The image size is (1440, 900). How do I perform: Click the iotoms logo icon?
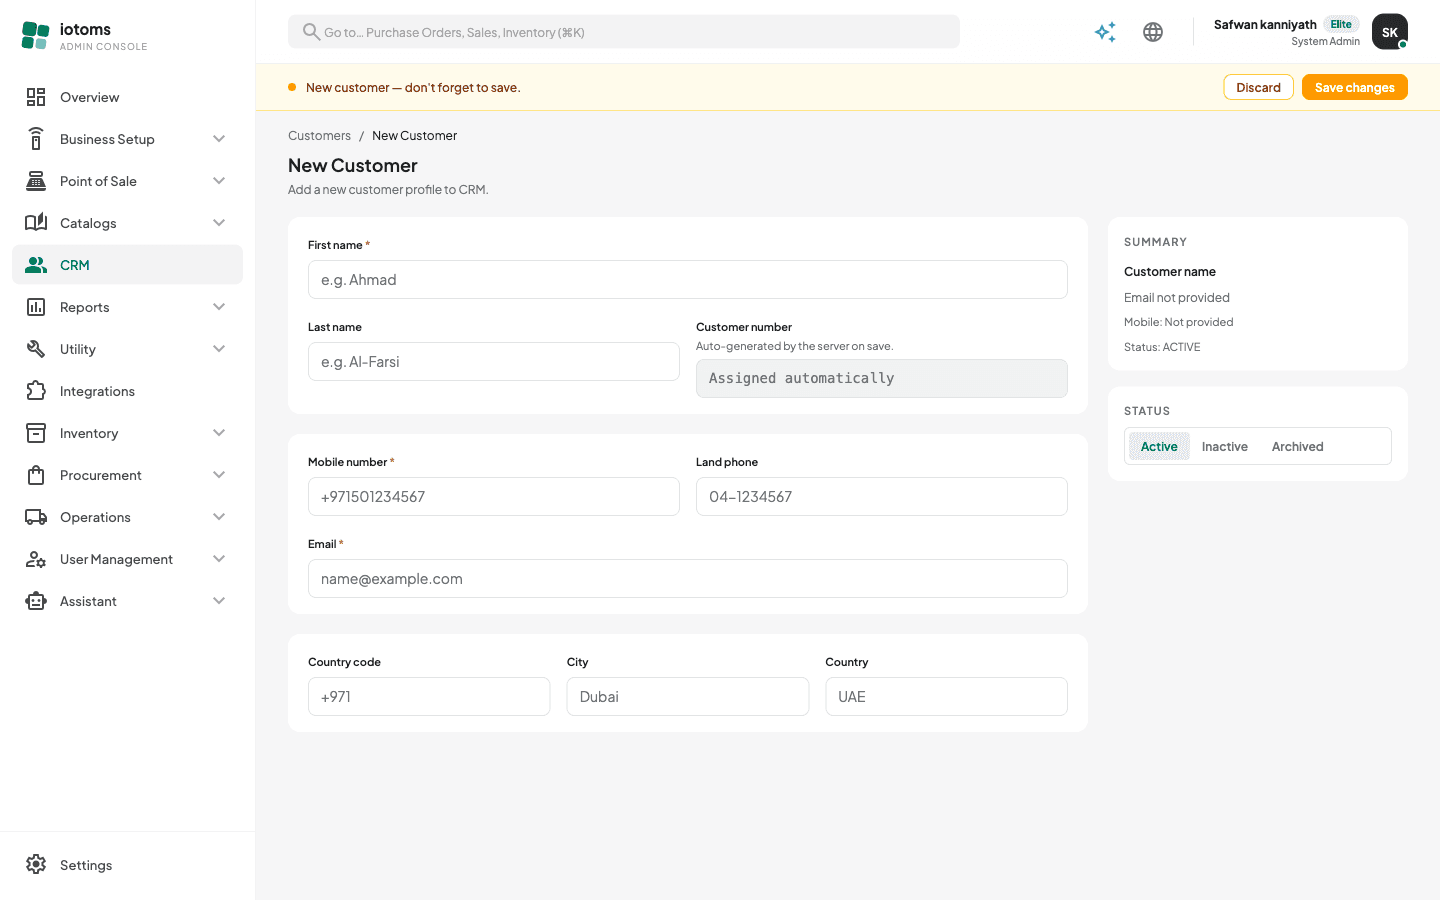click(35, 35)
